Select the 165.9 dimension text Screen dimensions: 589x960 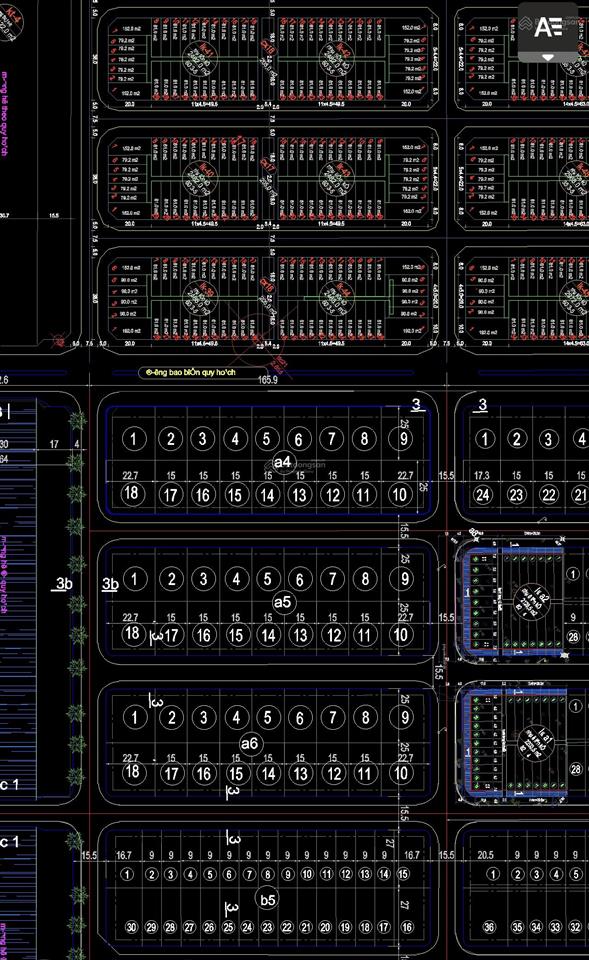coord(268,380)
